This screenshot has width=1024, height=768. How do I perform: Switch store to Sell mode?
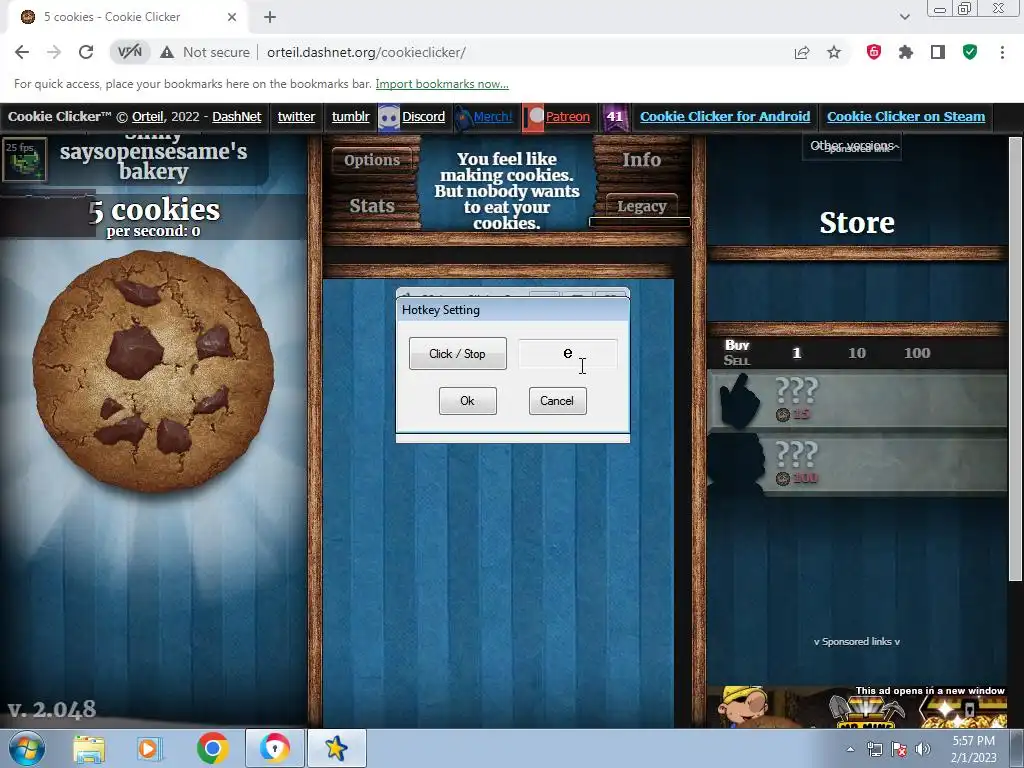(x=737, y=360)
